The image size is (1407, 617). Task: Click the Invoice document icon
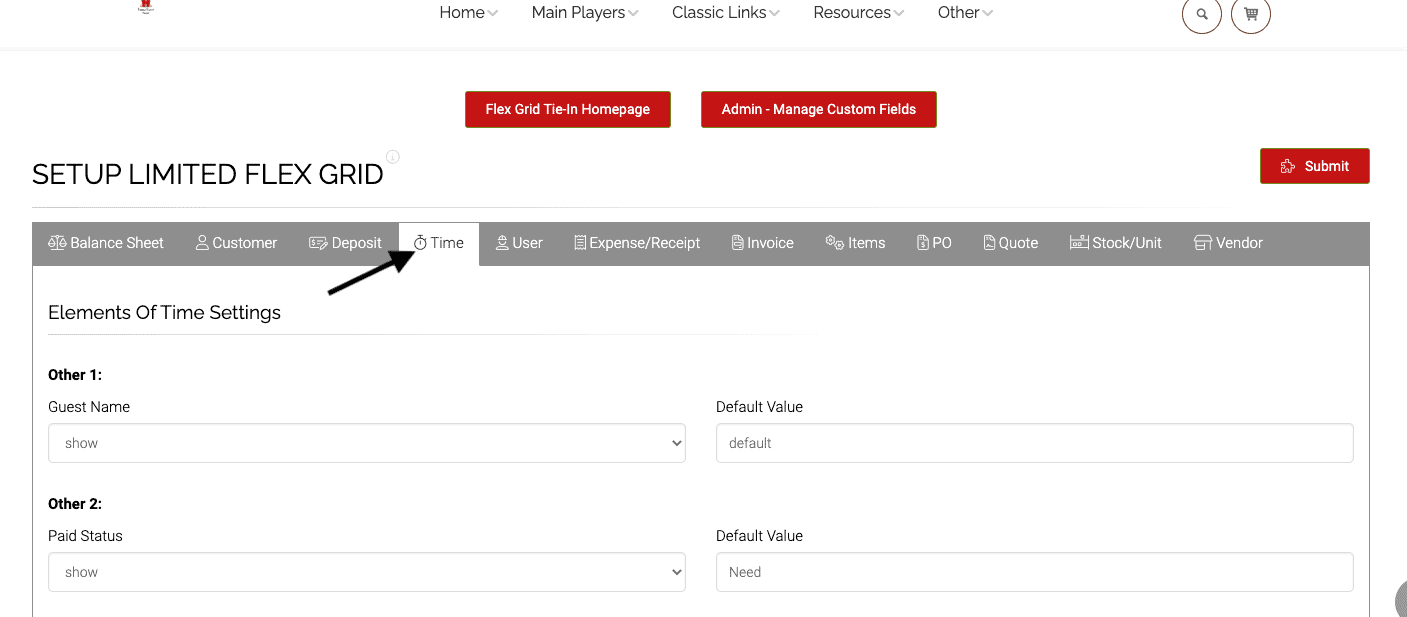click(x=737, y=243)
